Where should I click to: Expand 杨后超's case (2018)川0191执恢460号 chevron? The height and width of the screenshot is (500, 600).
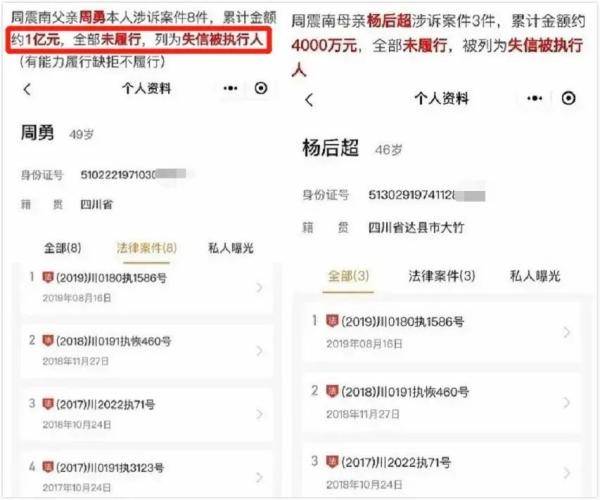point(567,402)
